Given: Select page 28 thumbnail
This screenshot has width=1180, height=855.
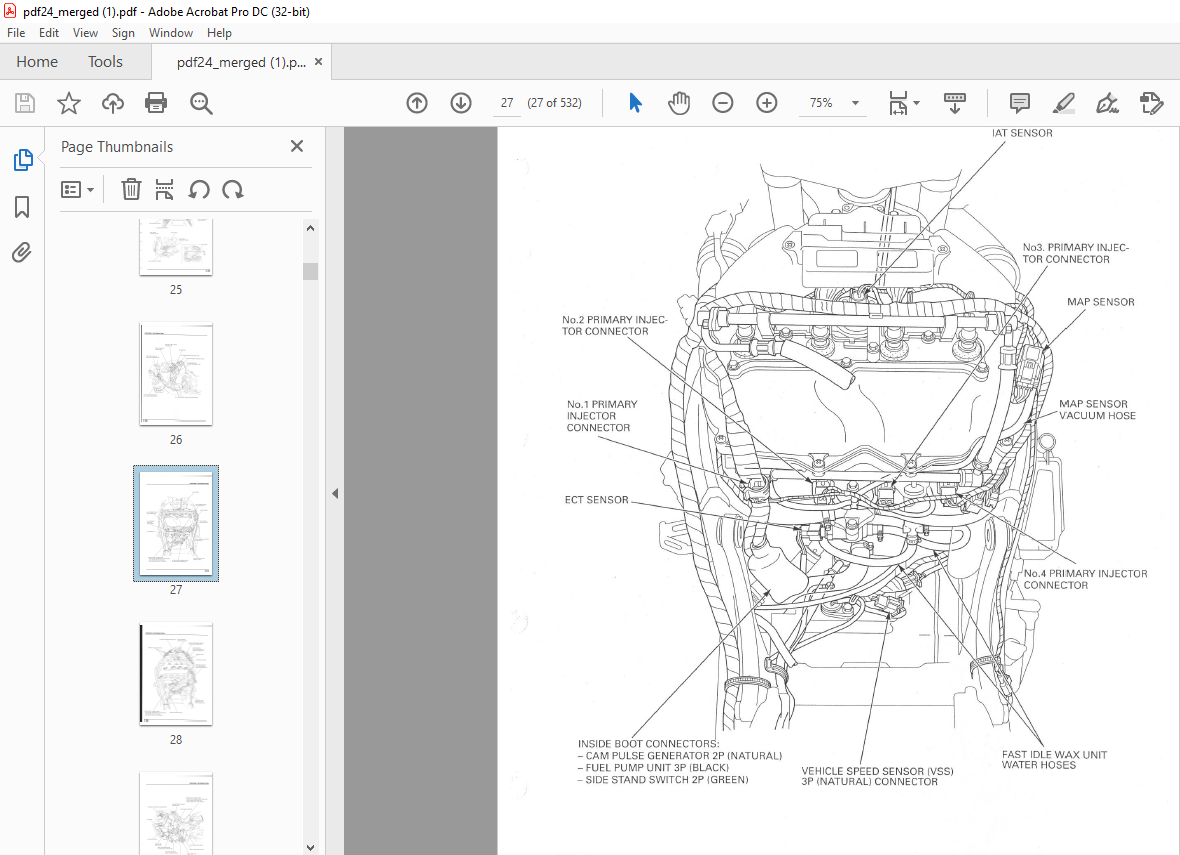Looking at the screenshot, I should coord(176,674).
